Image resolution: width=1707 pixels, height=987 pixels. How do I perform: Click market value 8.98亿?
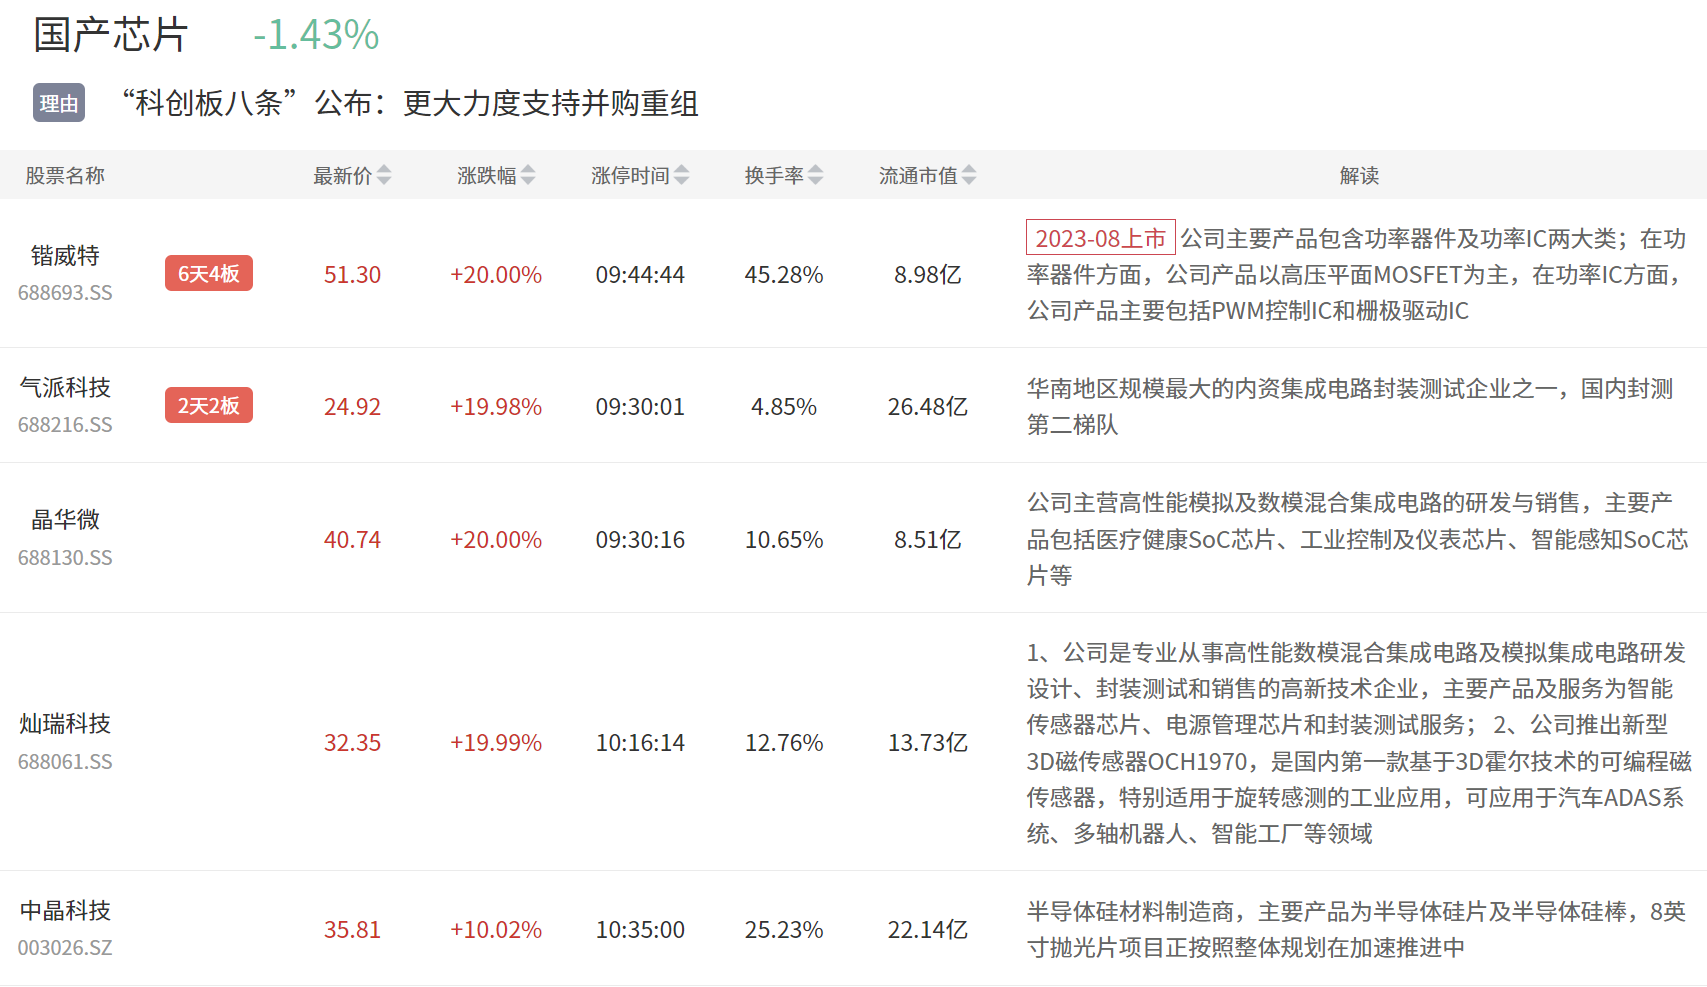[x=928, y=275]
